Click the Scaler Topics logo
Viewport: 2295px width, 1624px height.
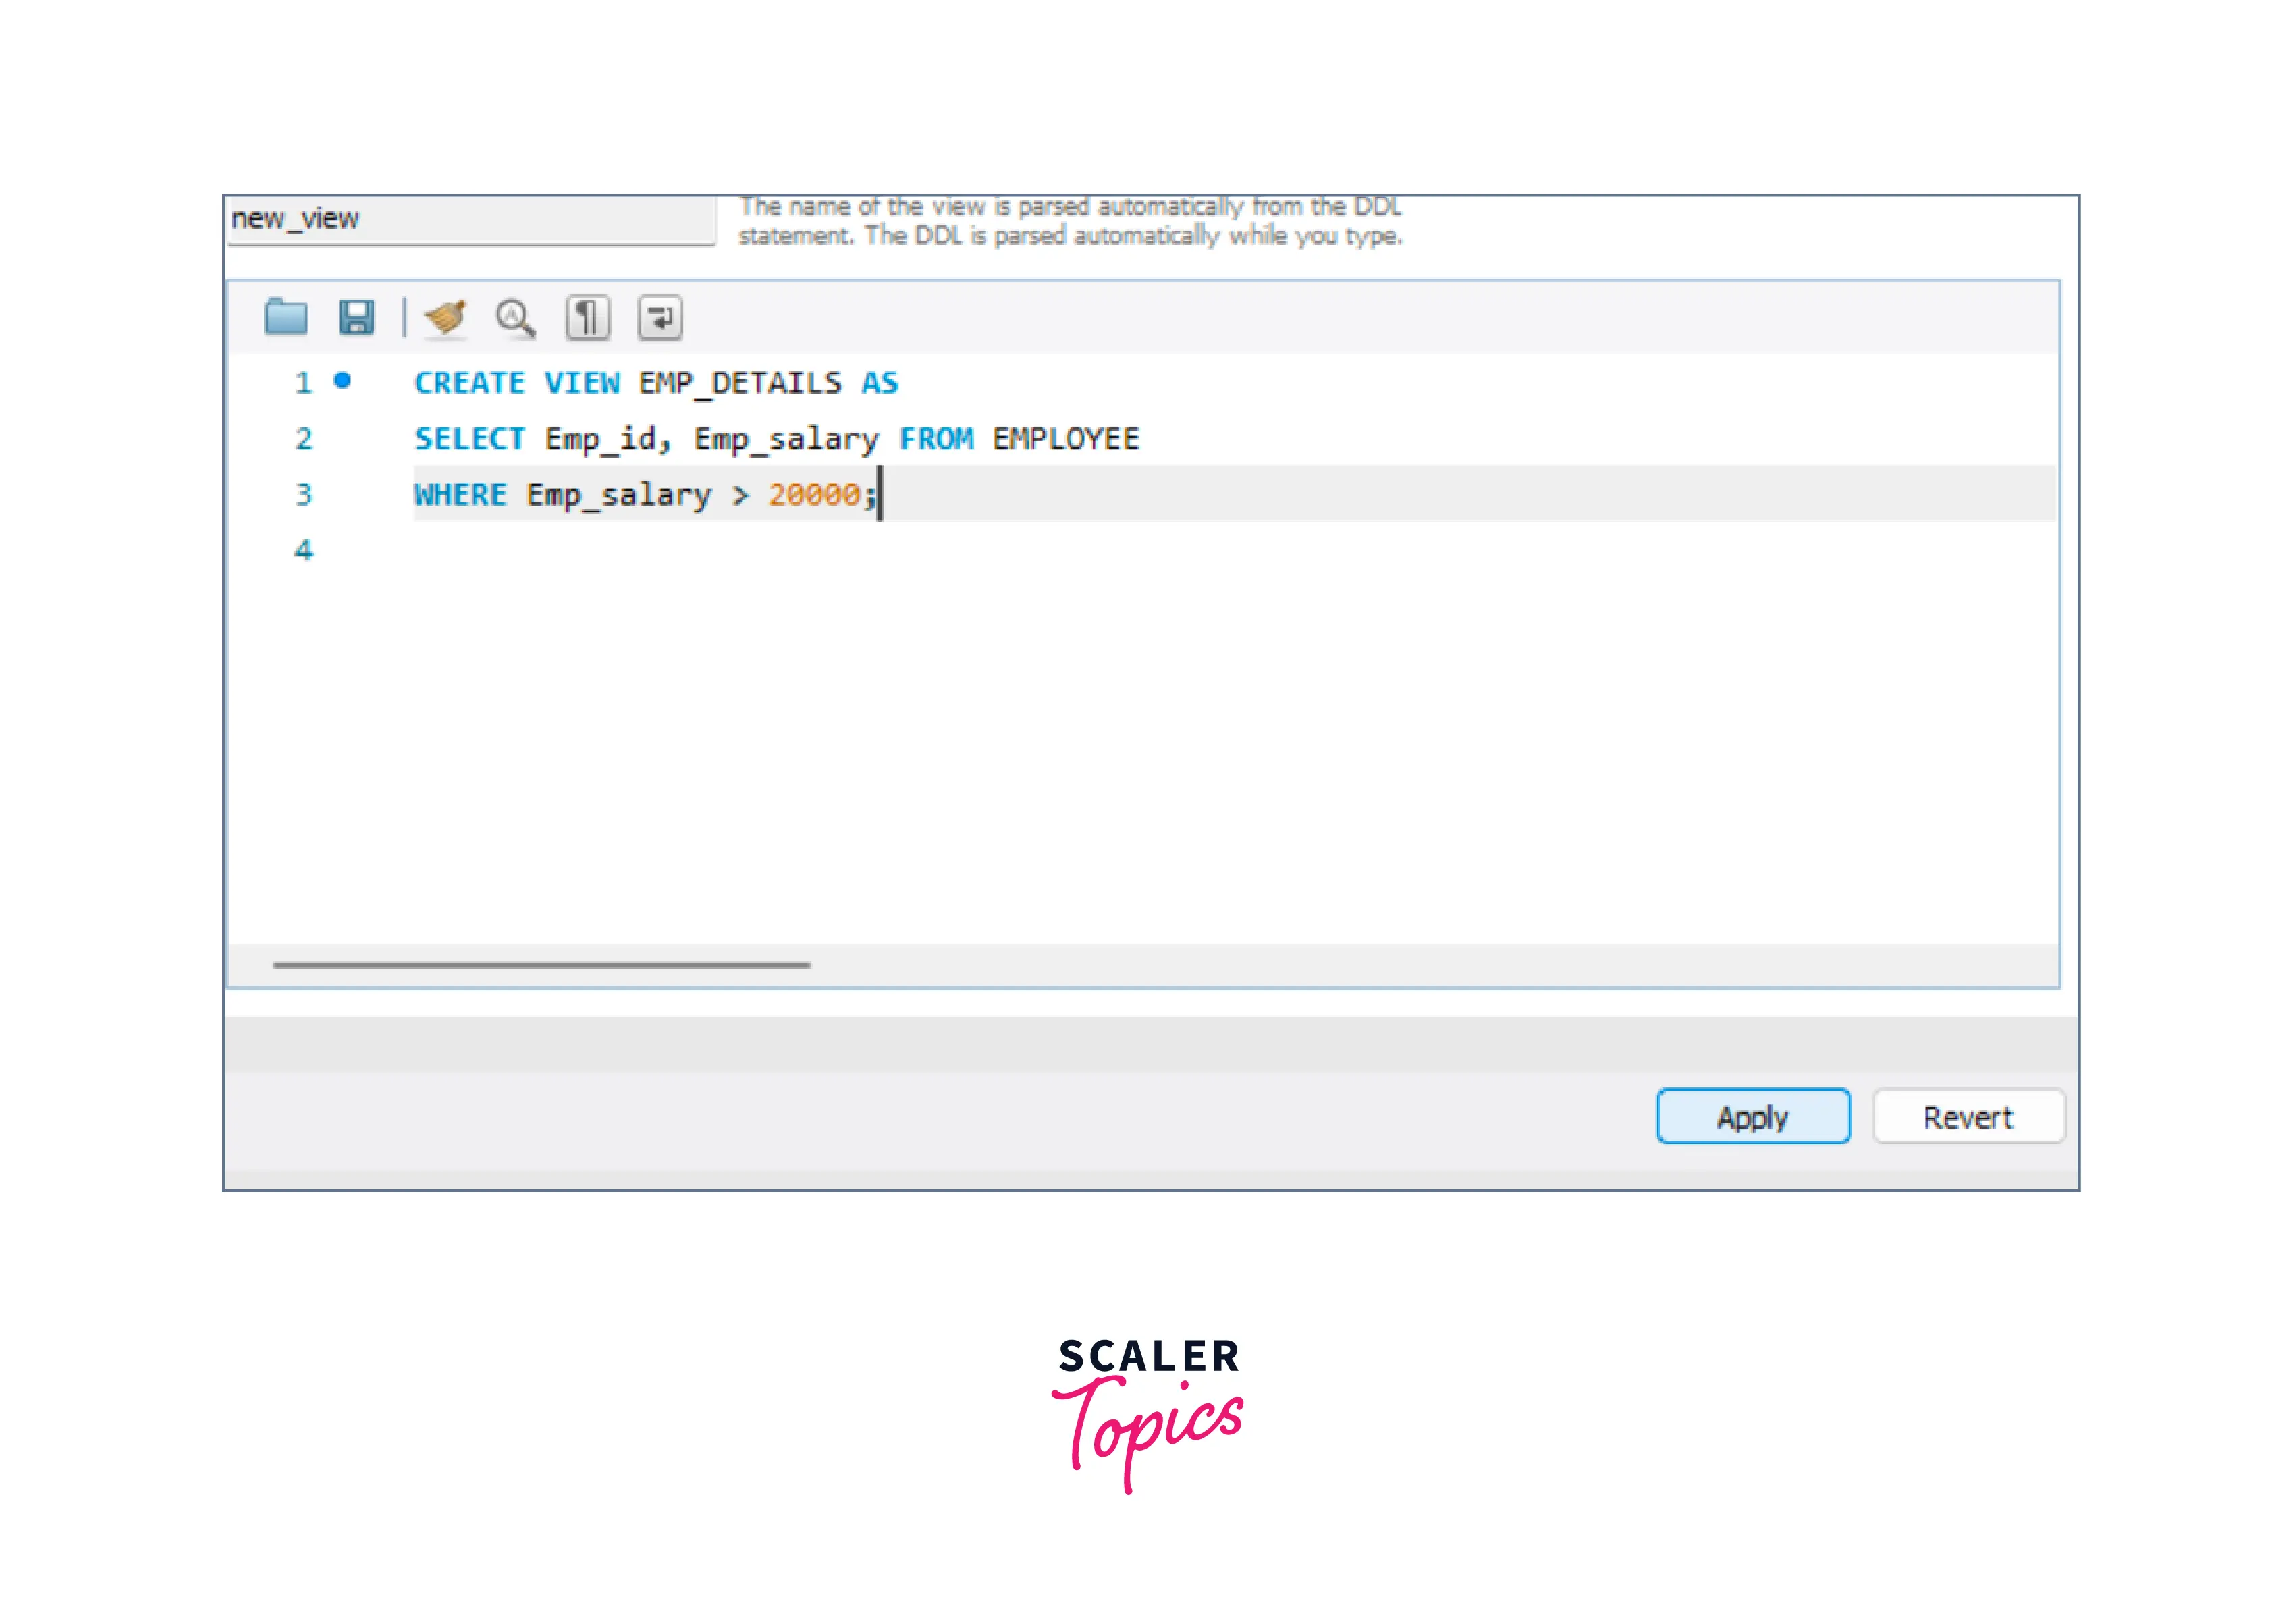[x=1148, y=1412]
